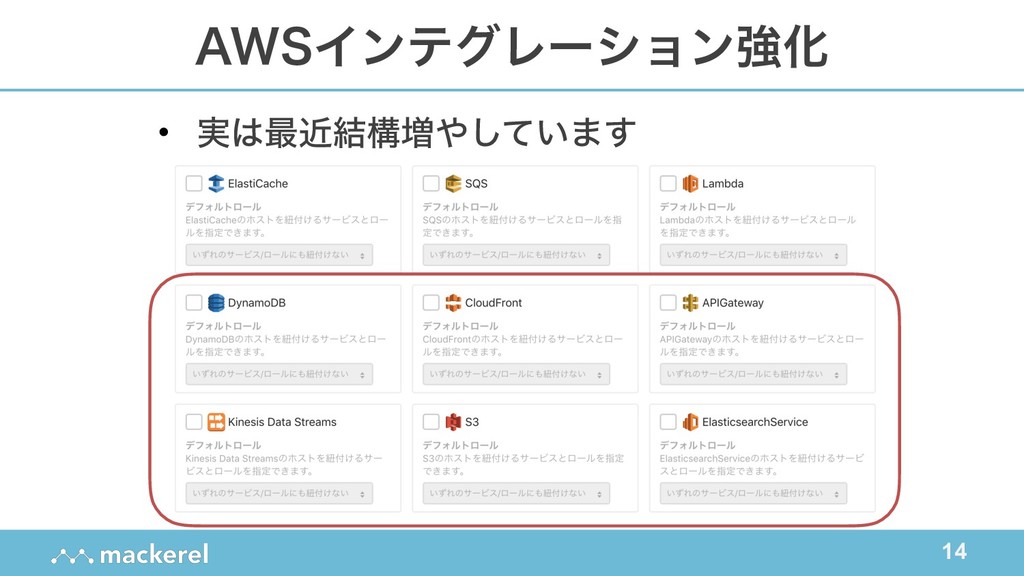
Task: Check the Lambda integration checkbox
Action: coord(668,184)
